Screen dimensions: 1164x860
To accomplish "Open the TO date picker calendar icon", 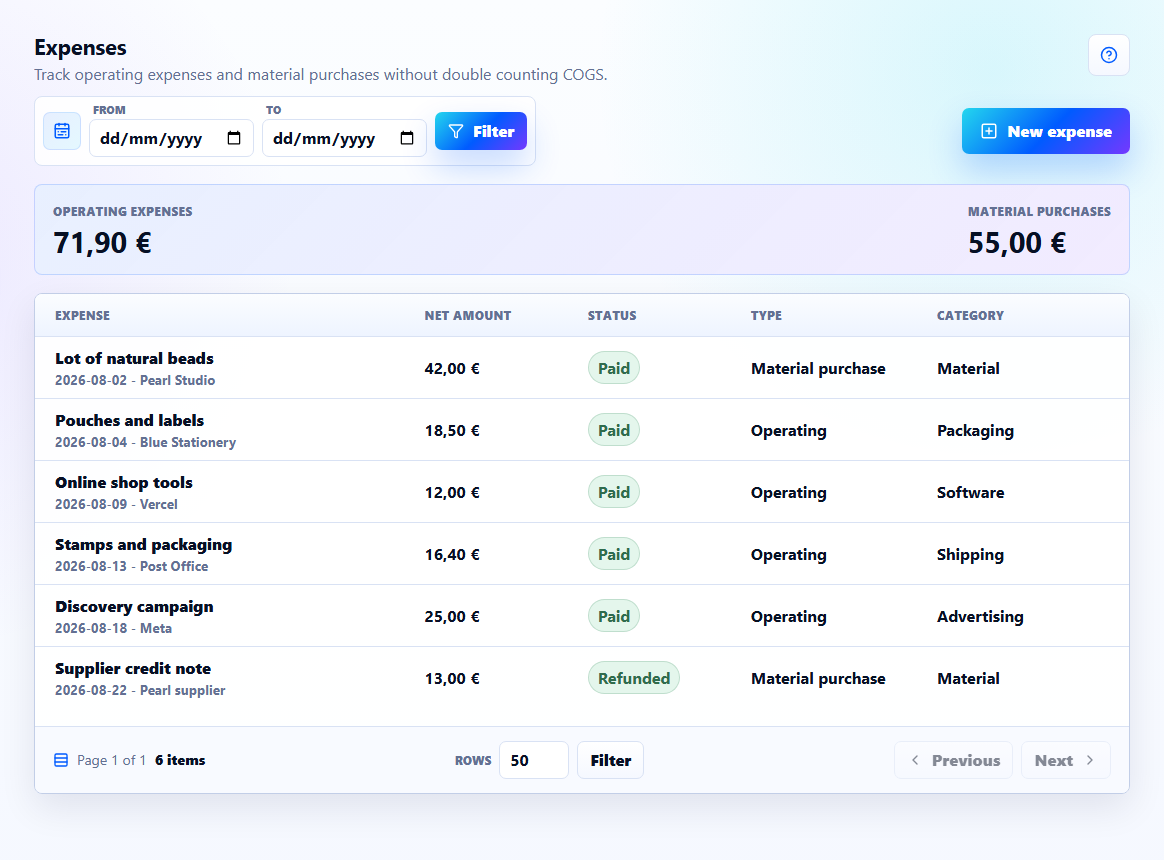I will (407, 138).
